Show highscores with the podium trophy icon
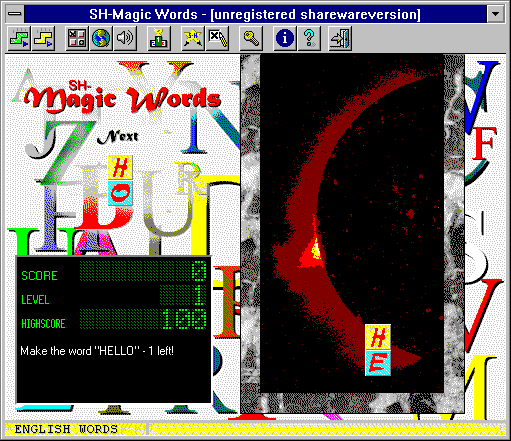Screen dimensions: 511x441 point(159,38)
